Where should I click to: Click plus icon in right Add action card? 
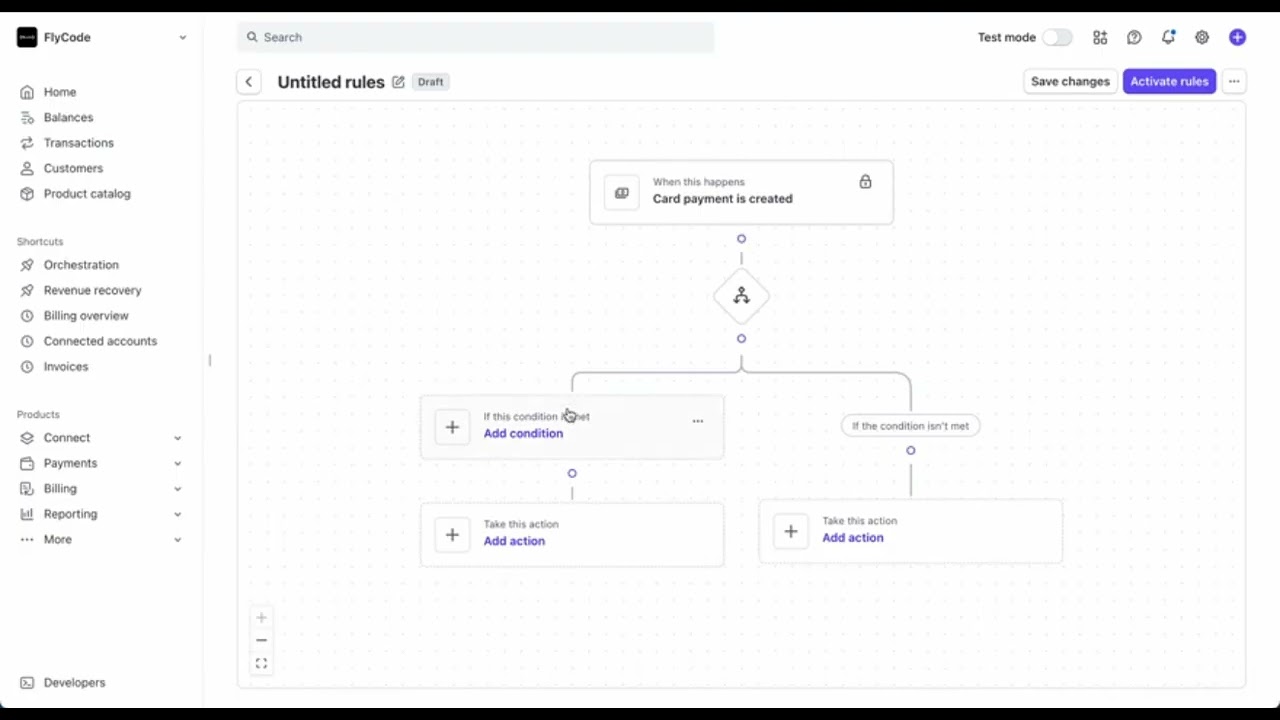click(x=791, y=532)
